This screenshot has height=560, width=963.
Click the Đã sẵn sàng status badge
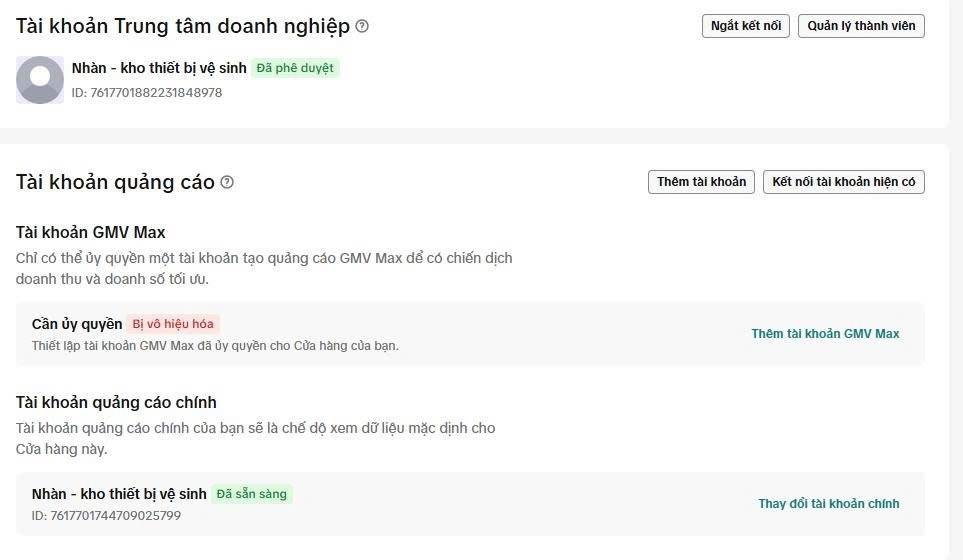[x=251, y=494]
